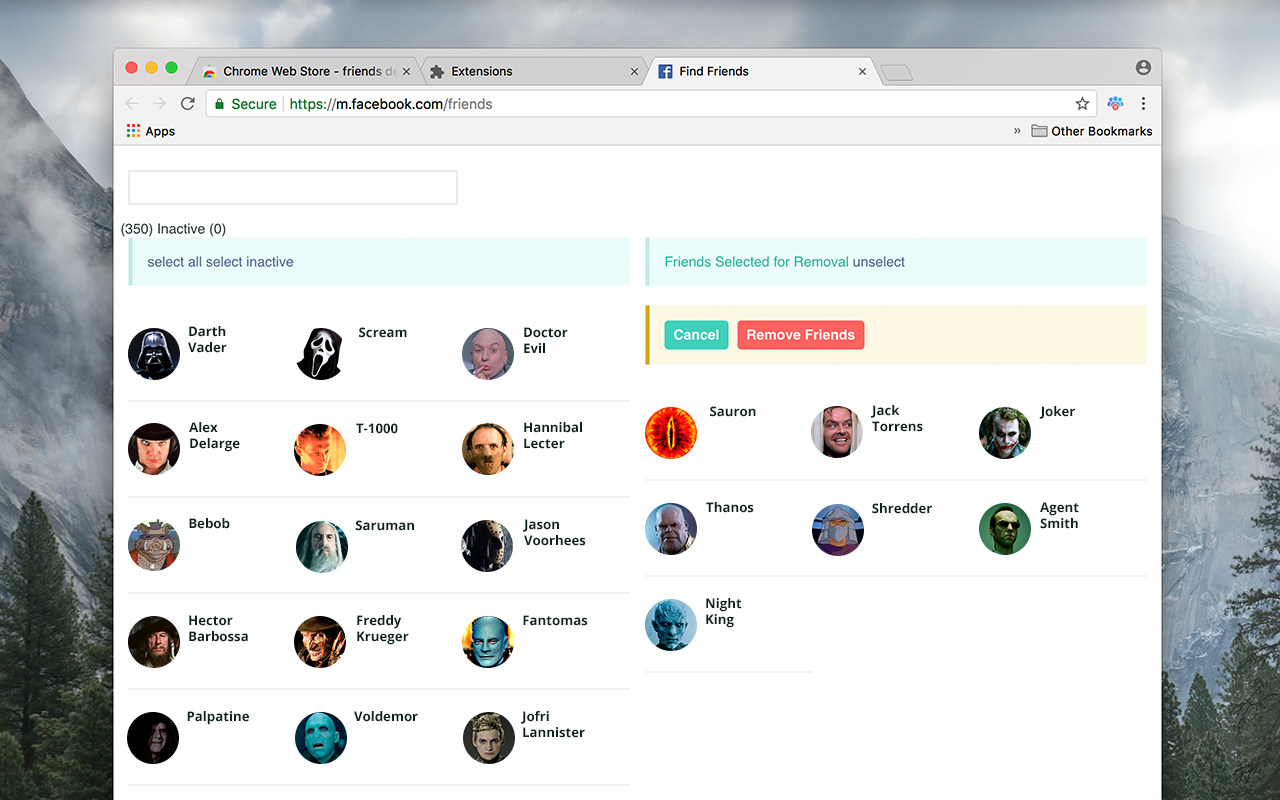
Task: Click the friend search input field
Action: [x=293, y=187]
